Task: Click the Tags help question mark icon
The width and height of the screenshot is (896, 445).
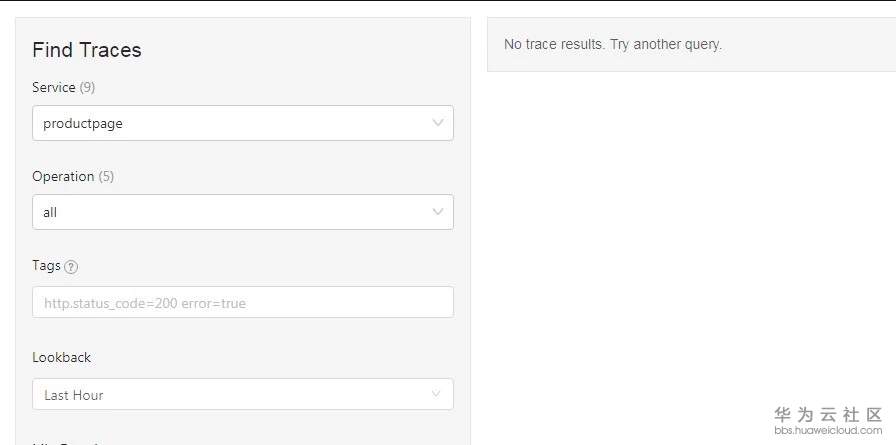Action: click(71, 267)
